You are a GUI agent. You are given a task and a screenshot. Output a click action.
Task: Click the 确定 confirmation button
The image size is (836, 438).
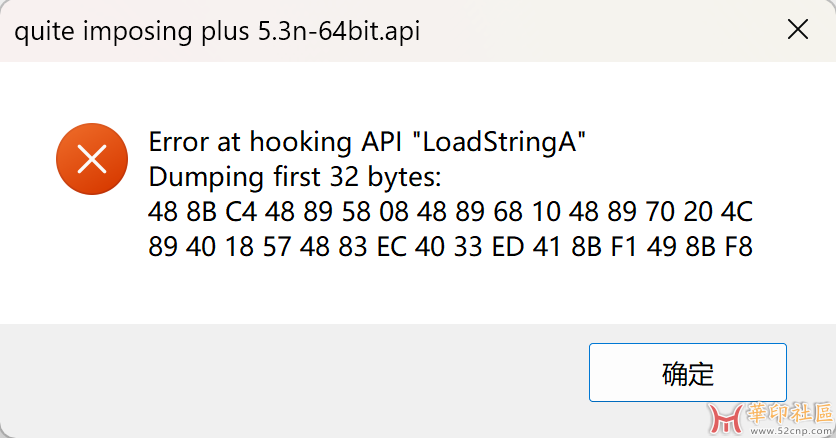click(x=687, y=373)
